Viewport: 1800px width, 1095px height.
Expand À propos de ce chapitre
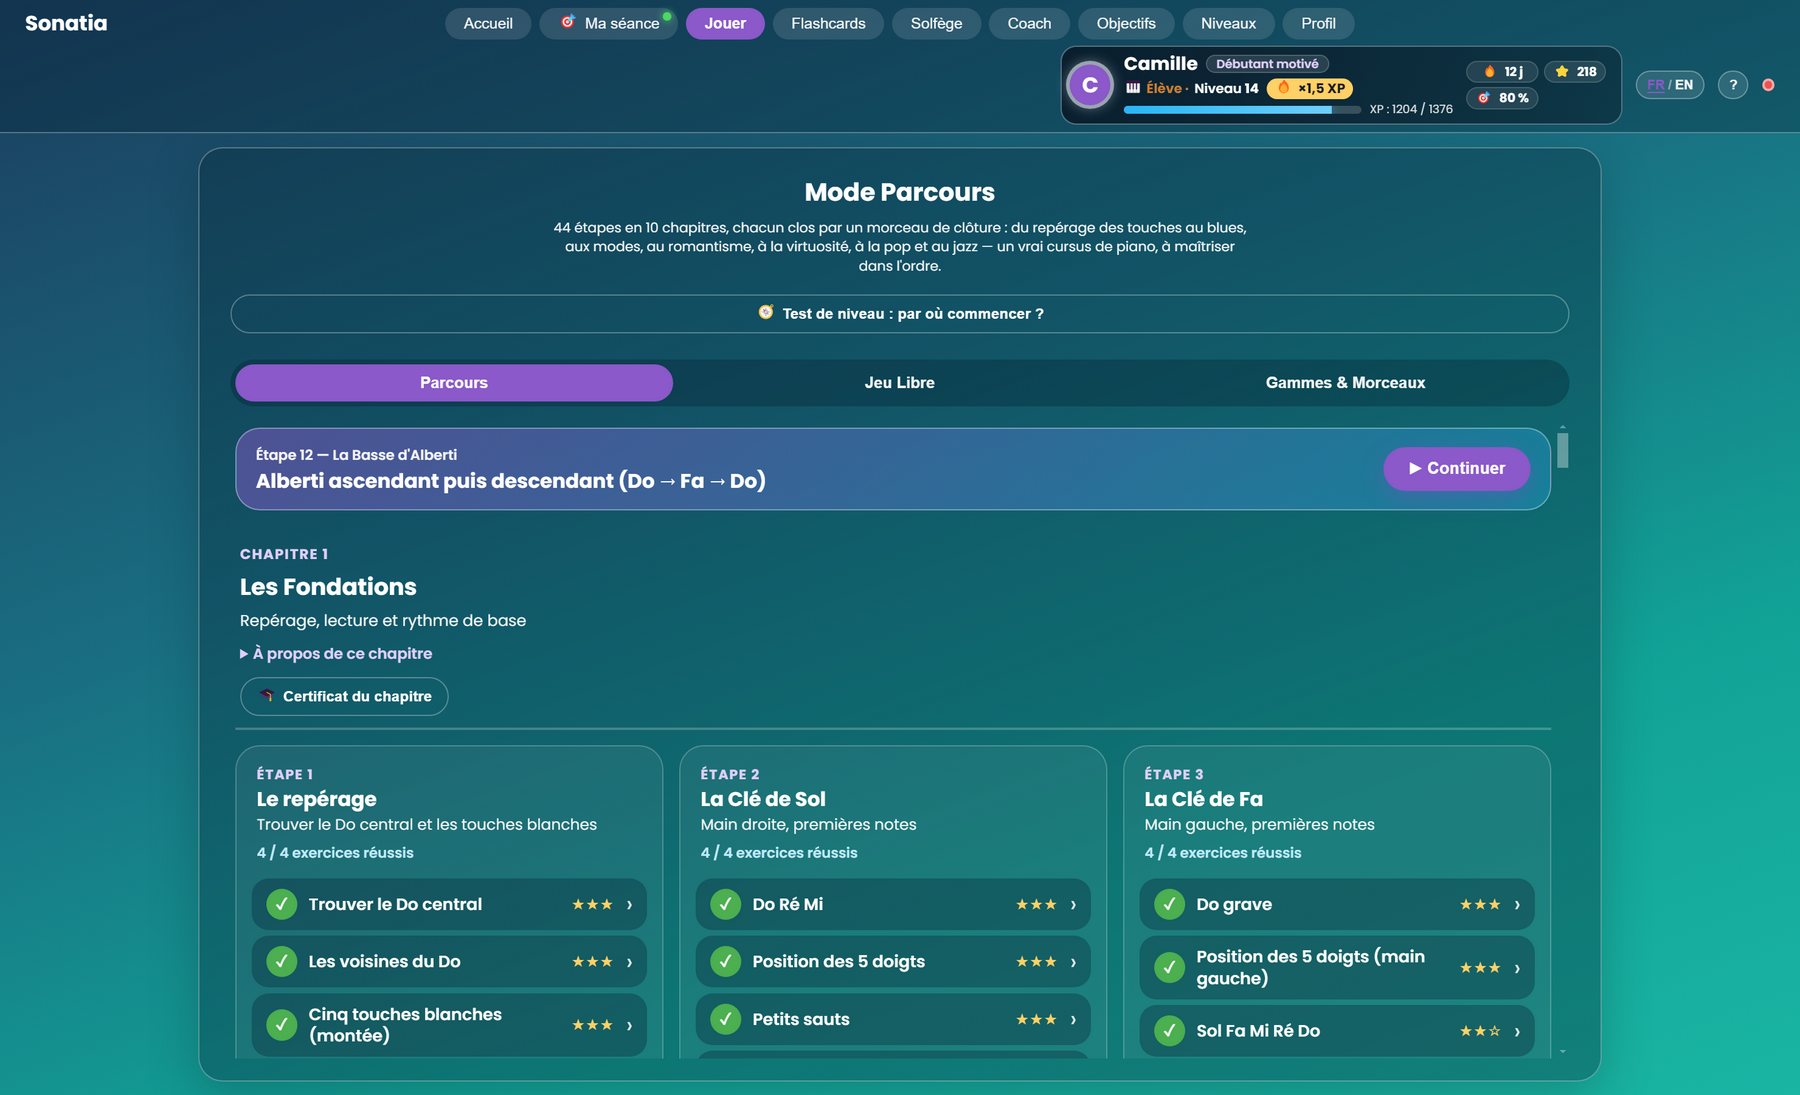[336, 654]
